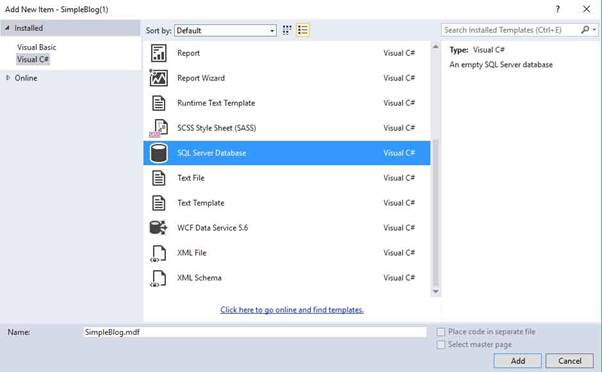The width and height of the screenshot is (602, 372).
Task: Select the XML File row text
Action: (x=192, y=253)
